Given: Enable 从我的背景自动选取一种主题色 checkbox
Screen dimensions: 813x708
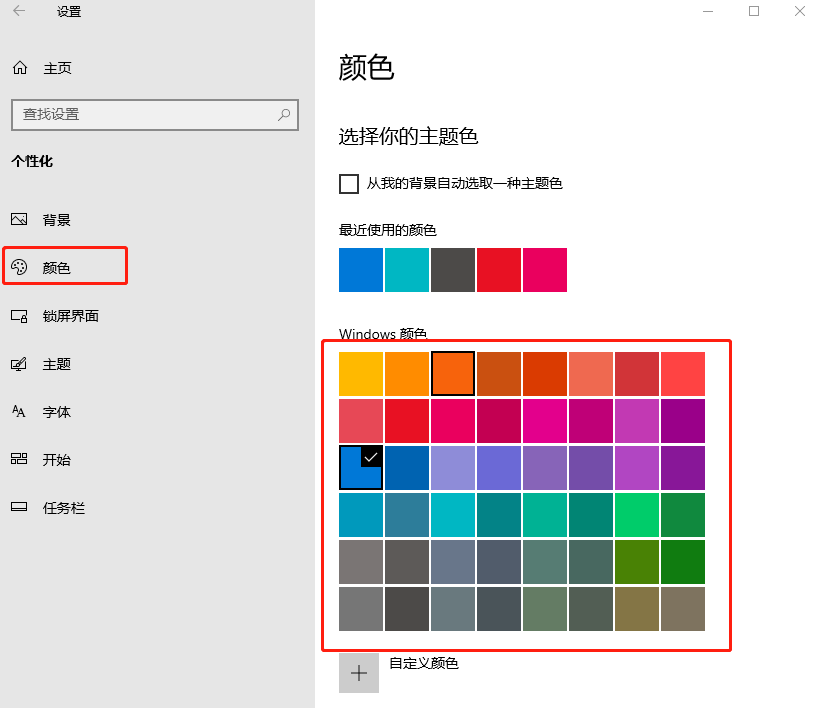Looking at the screenshot, I should point(349,184).
